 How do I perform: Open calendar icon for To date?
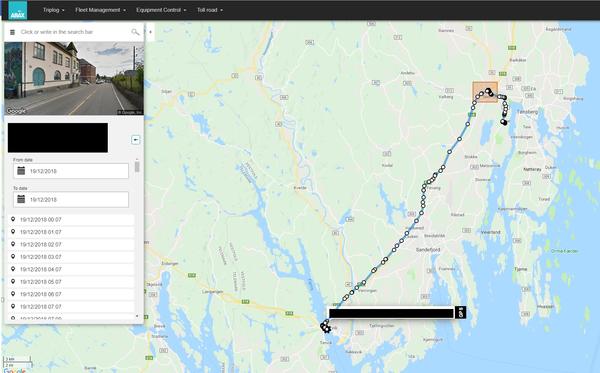(21, 199)
